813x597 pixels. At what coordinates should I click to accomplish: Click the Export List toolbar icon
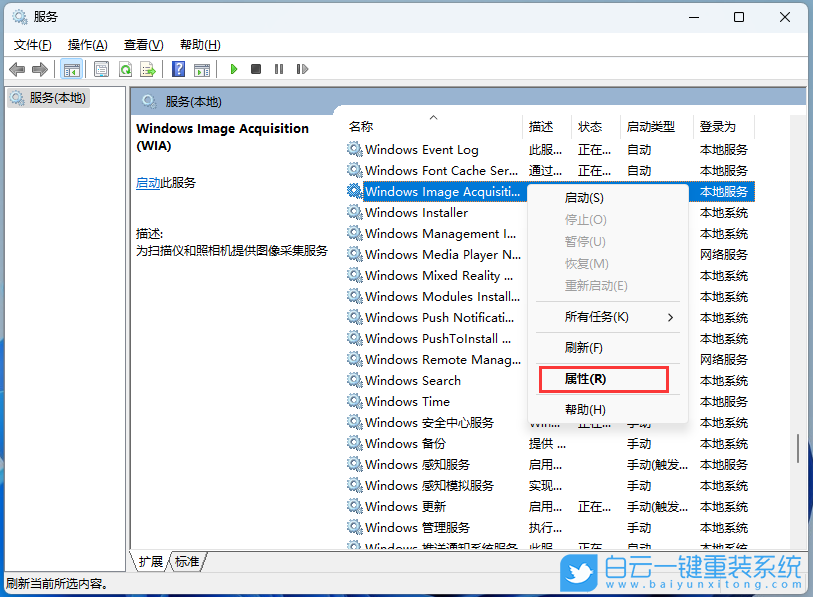pos(147,69)
